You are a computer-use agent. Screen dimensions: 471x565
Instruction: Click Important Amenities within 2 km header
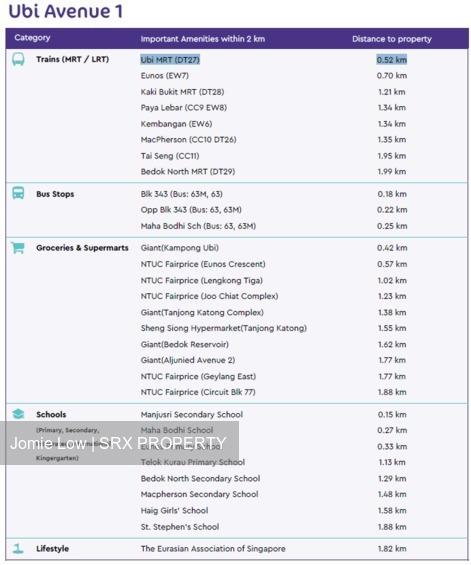pyautogui.click(x=203, y=39)
